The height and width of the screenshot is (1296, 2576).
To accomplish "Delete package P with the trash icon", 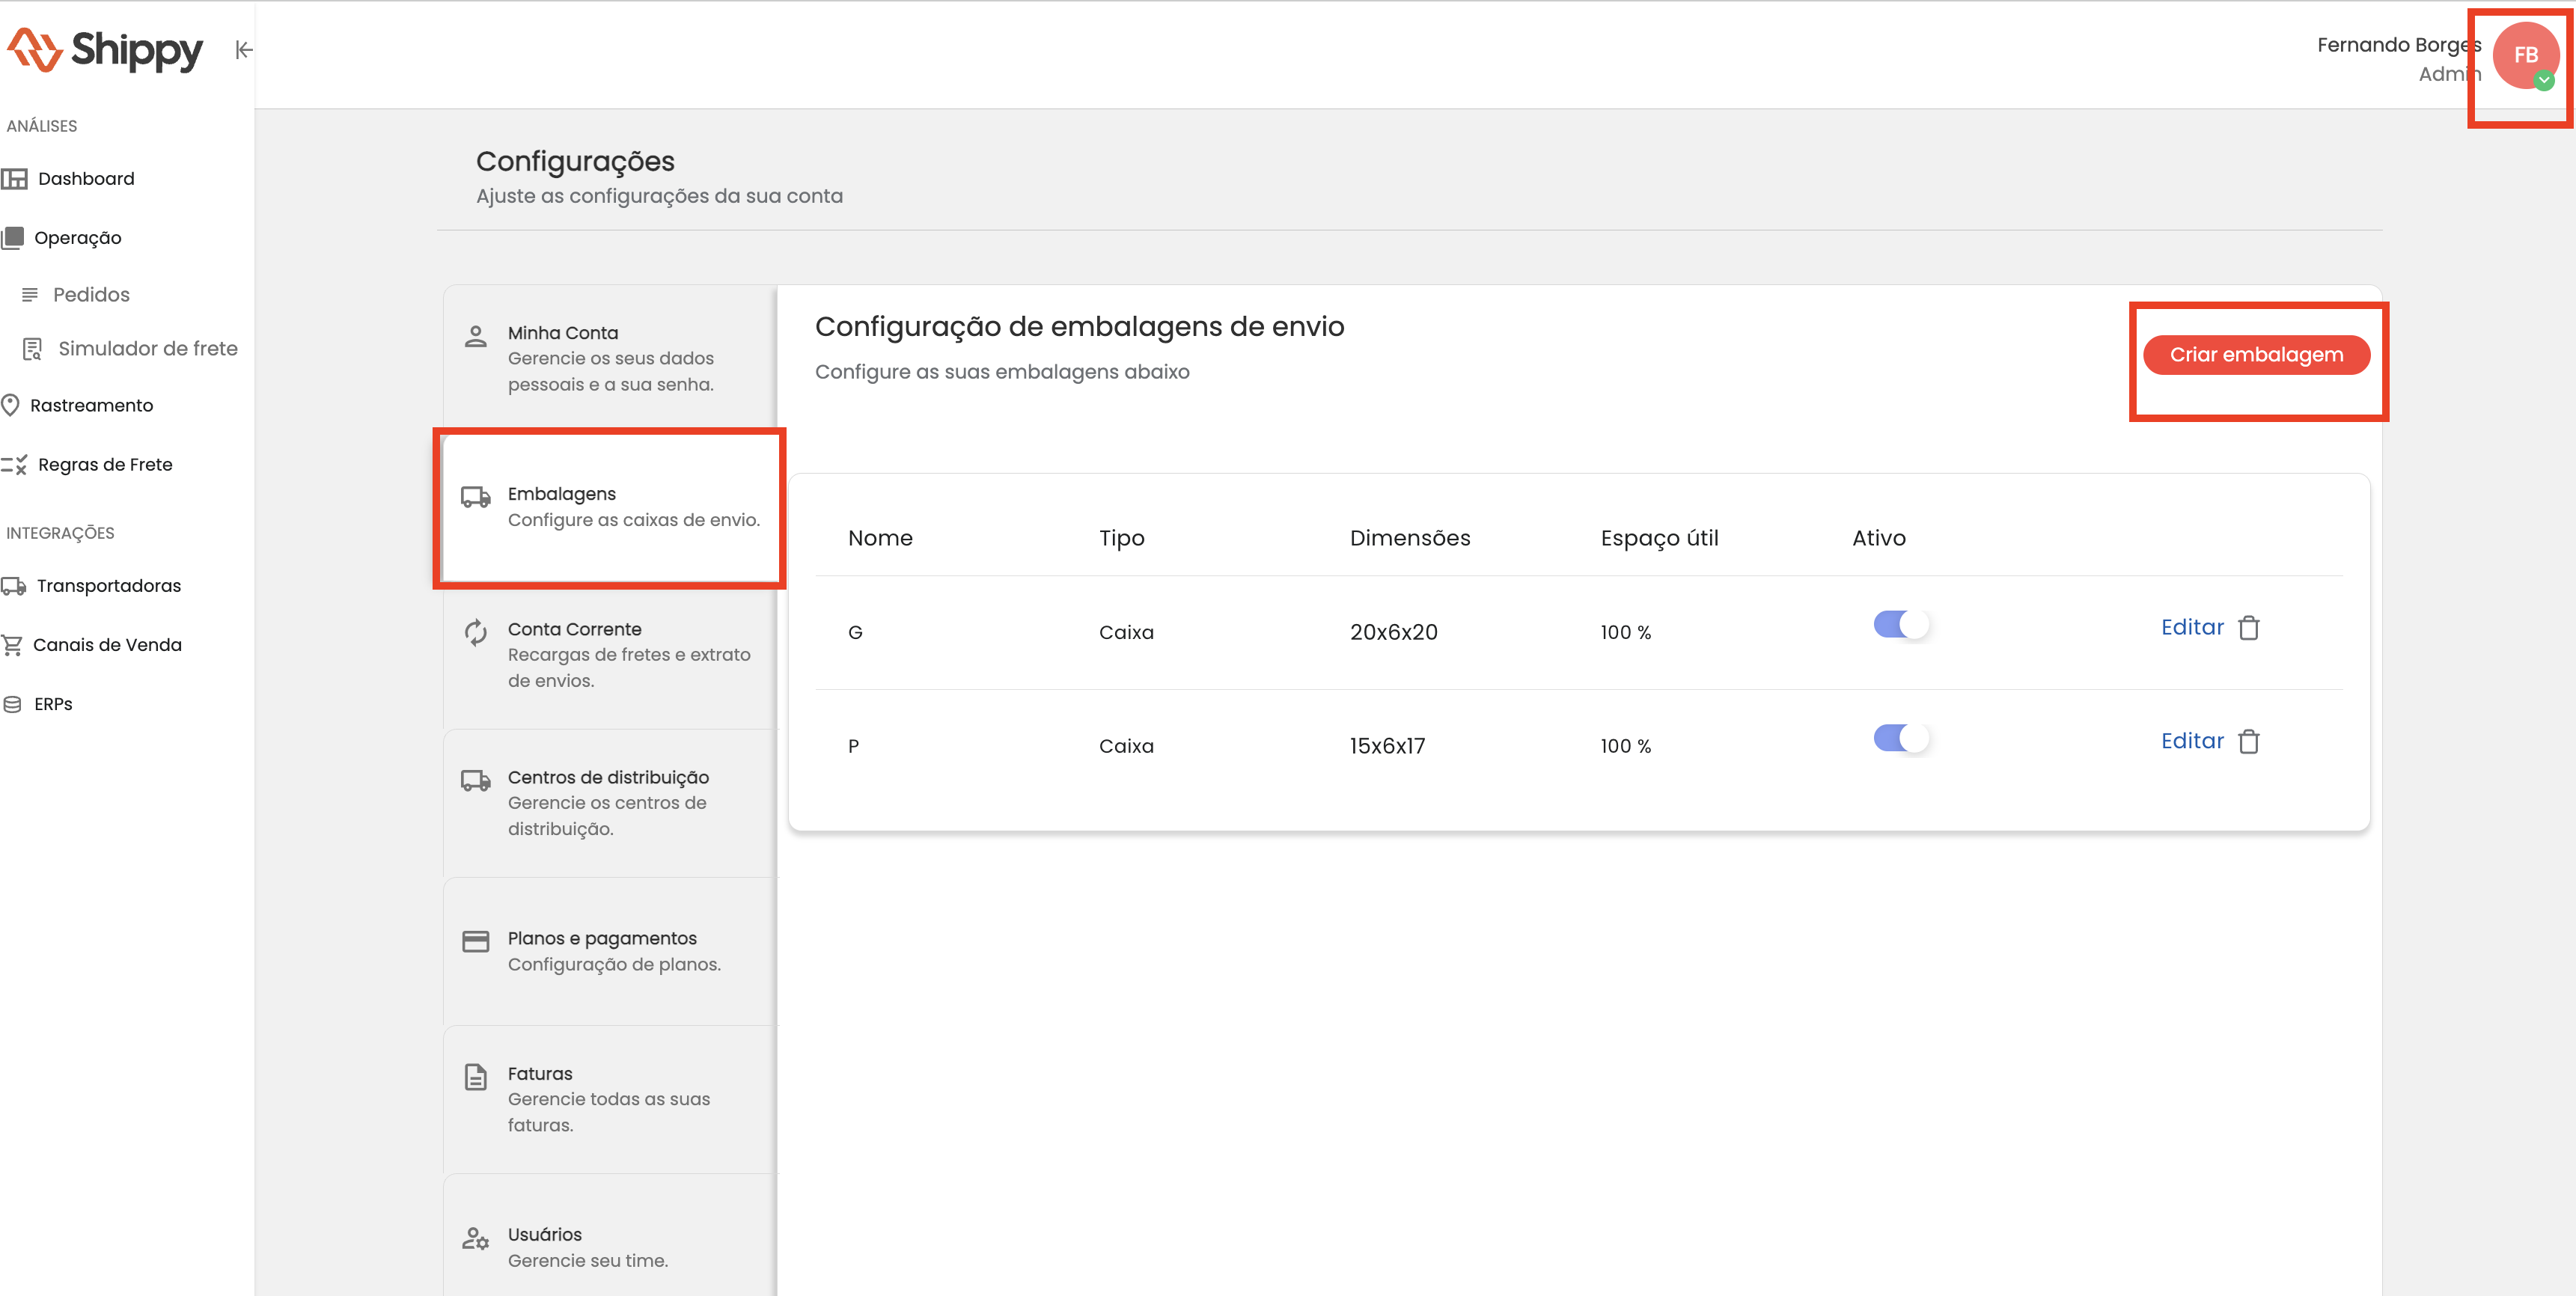I will 2249,742.
